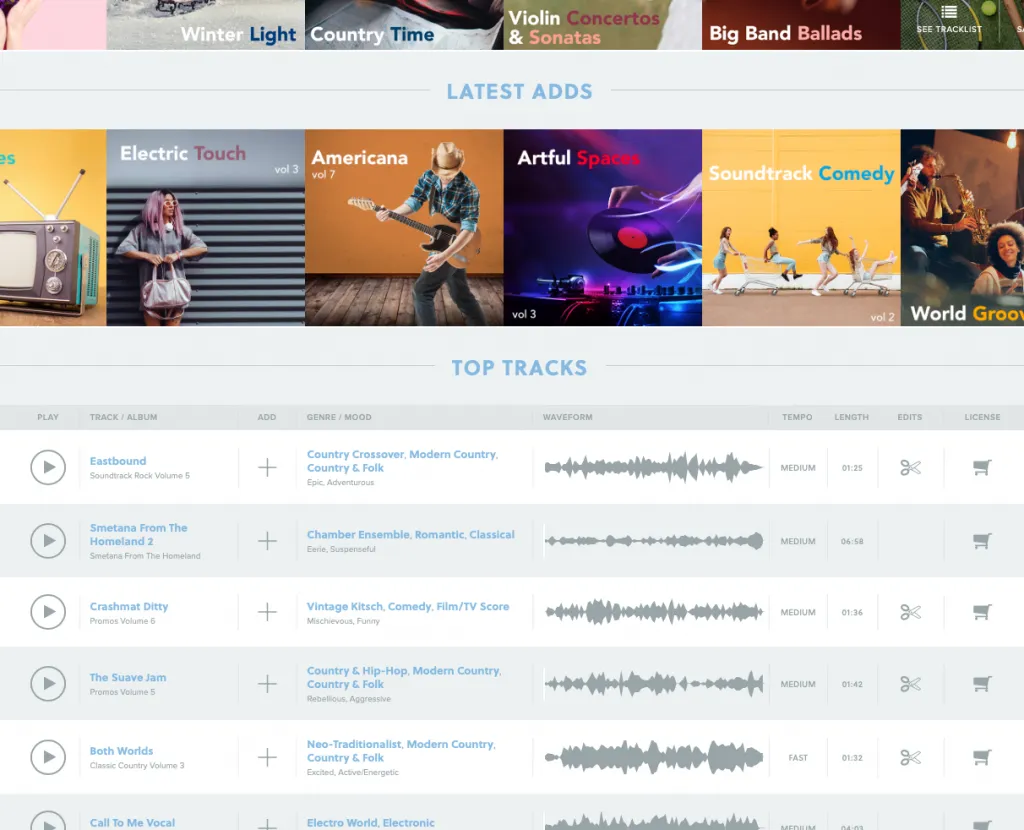License Both Worlds via the cart icon
The image size is (1024, 830).
tap(982, 757)
